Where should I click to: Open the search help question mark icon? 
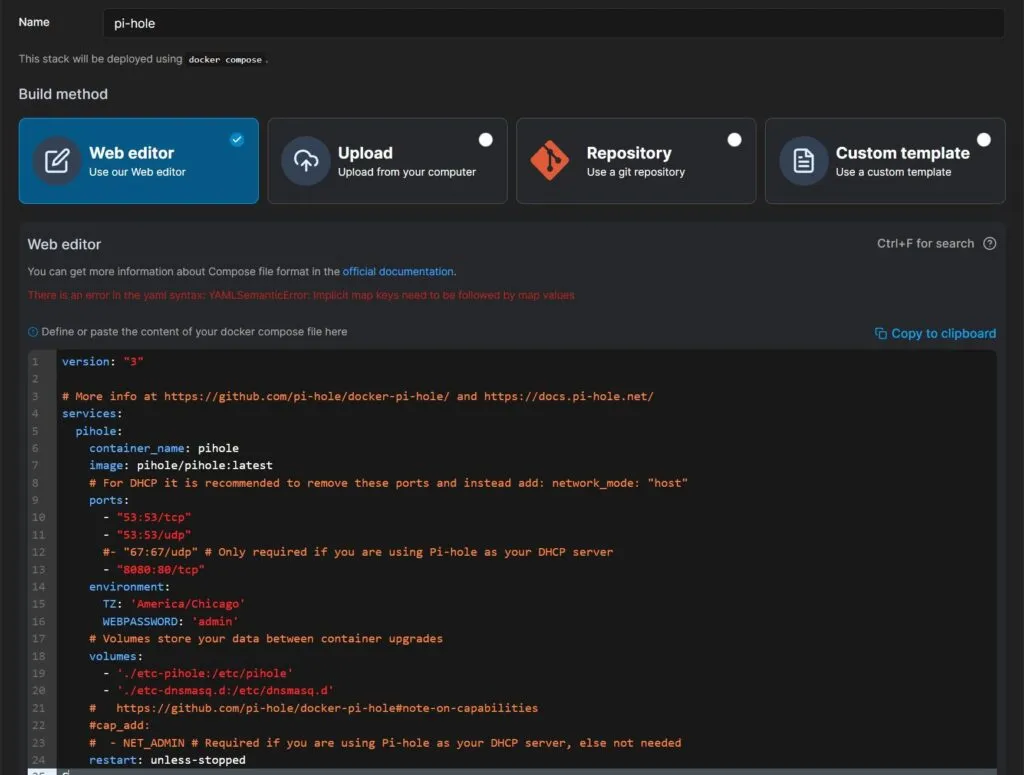990,243
